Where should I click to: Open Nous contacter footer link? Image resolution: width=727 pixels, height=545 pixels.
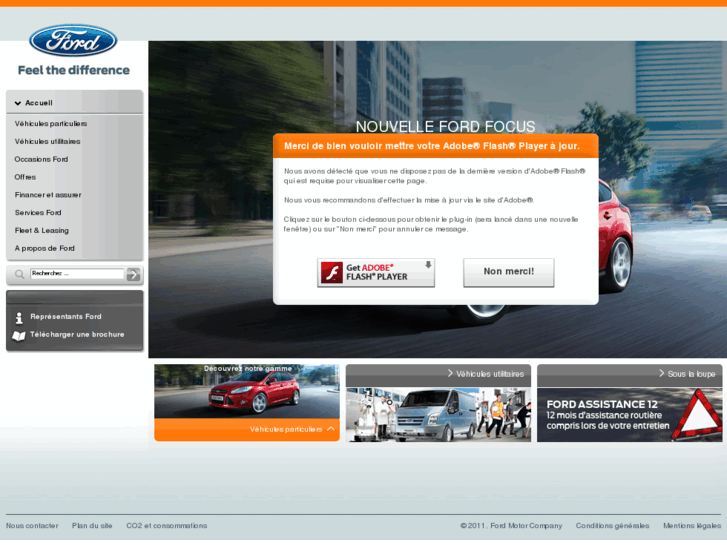32,526
